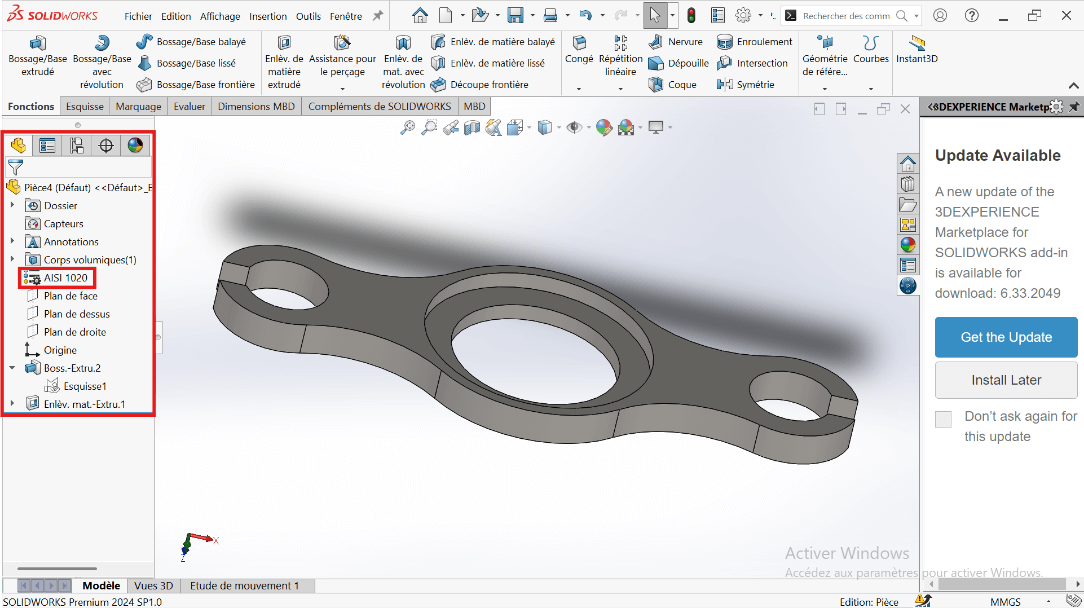The width and height of the screenshot is (1084, 608).
Task: Collapse the Boss.-Extru.2 feature
Action: point(12,368)
